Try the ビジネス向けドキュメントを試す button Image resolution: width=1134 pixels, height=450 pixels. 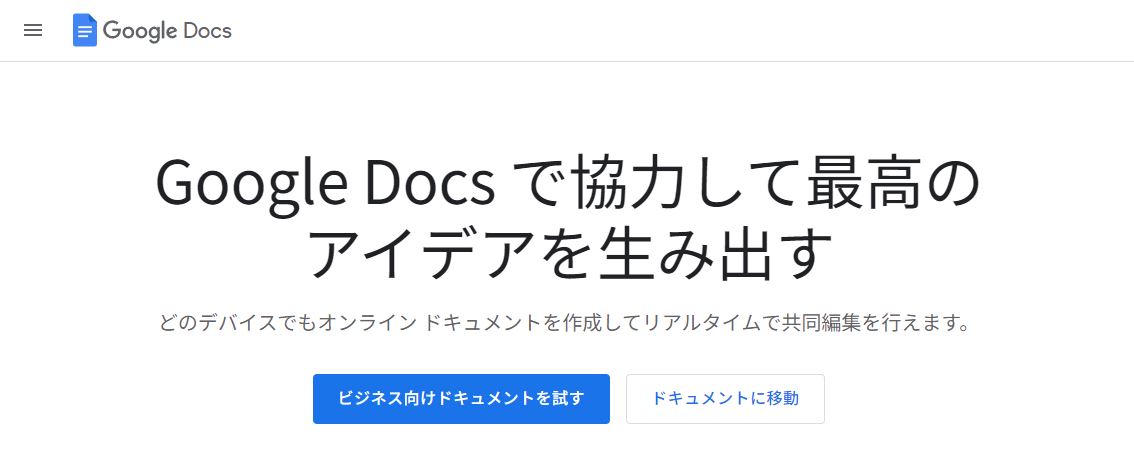click(x=461, y=399)
